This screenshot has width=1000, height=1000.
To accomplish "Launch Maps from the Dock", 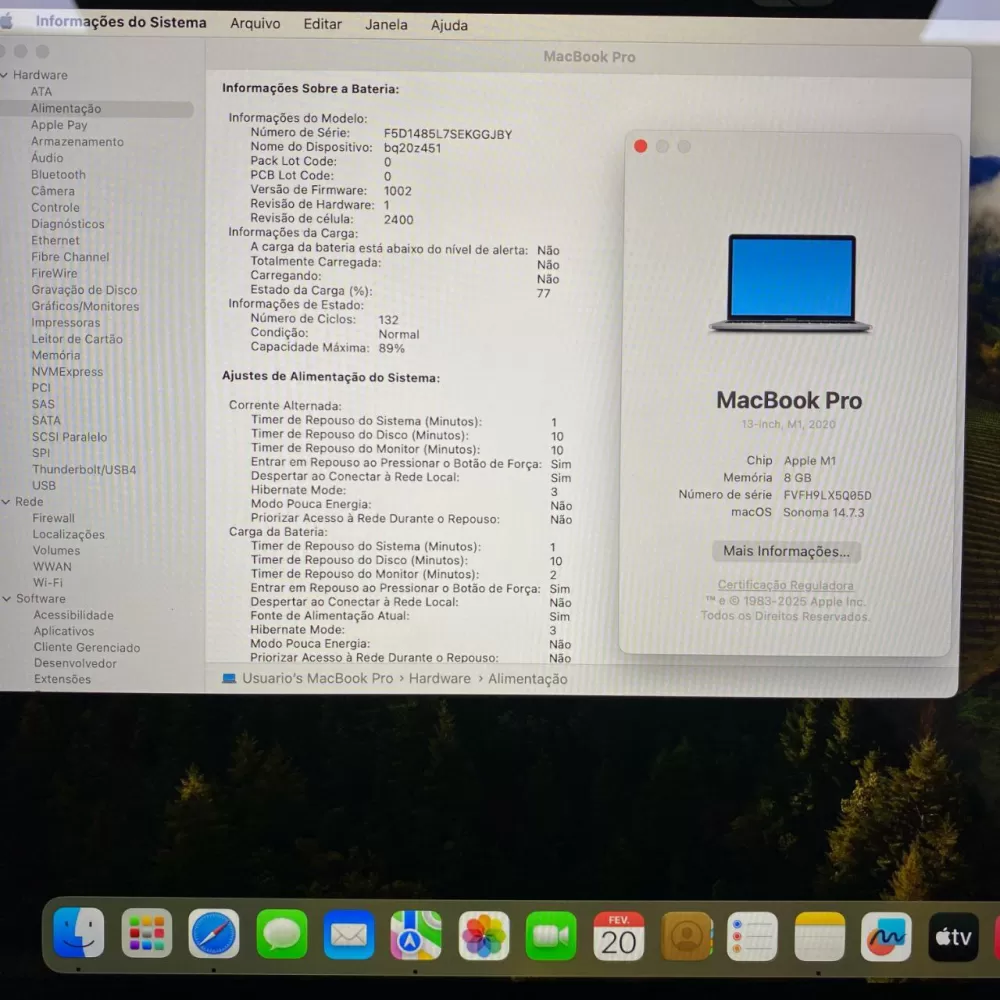I will tap(416, 936).
